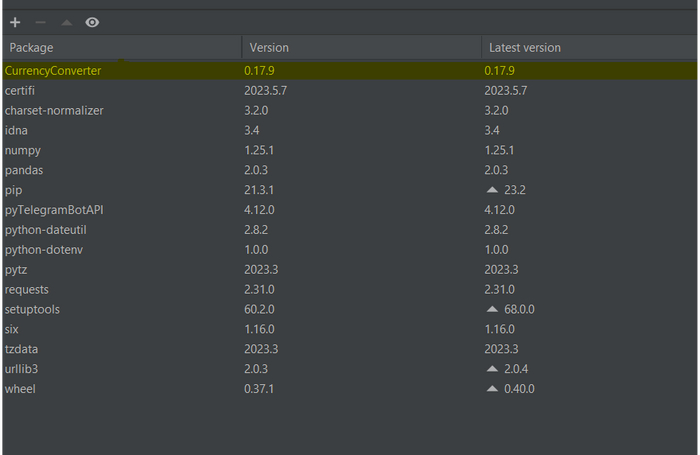This screenshot has height=455, width=700.
Task: Select the CurrencyConverter package row
Action: pyautogui.click(x=53, y=71)
